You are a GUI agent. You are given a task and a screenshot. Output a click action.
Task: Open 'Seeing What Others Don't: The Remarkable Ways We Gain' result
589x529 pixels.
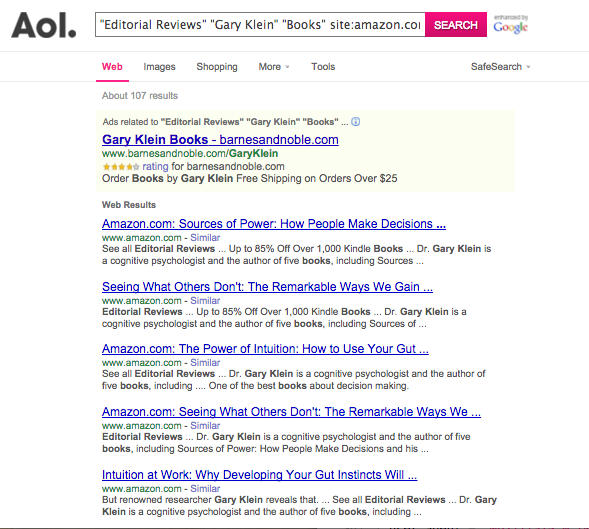[x=267, y=287]
